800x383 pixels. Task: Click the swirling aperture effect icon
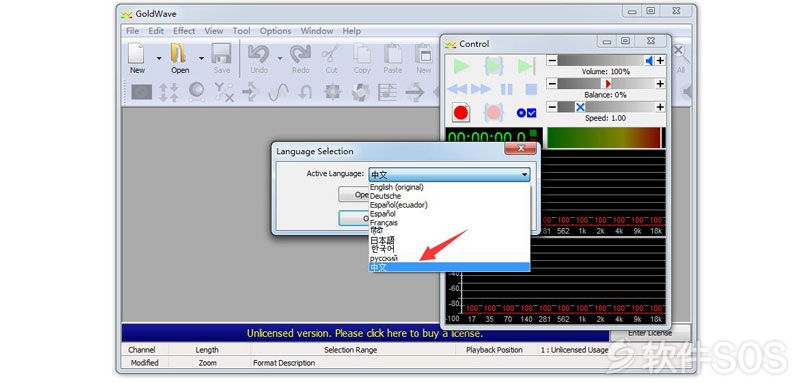[361, 92]
